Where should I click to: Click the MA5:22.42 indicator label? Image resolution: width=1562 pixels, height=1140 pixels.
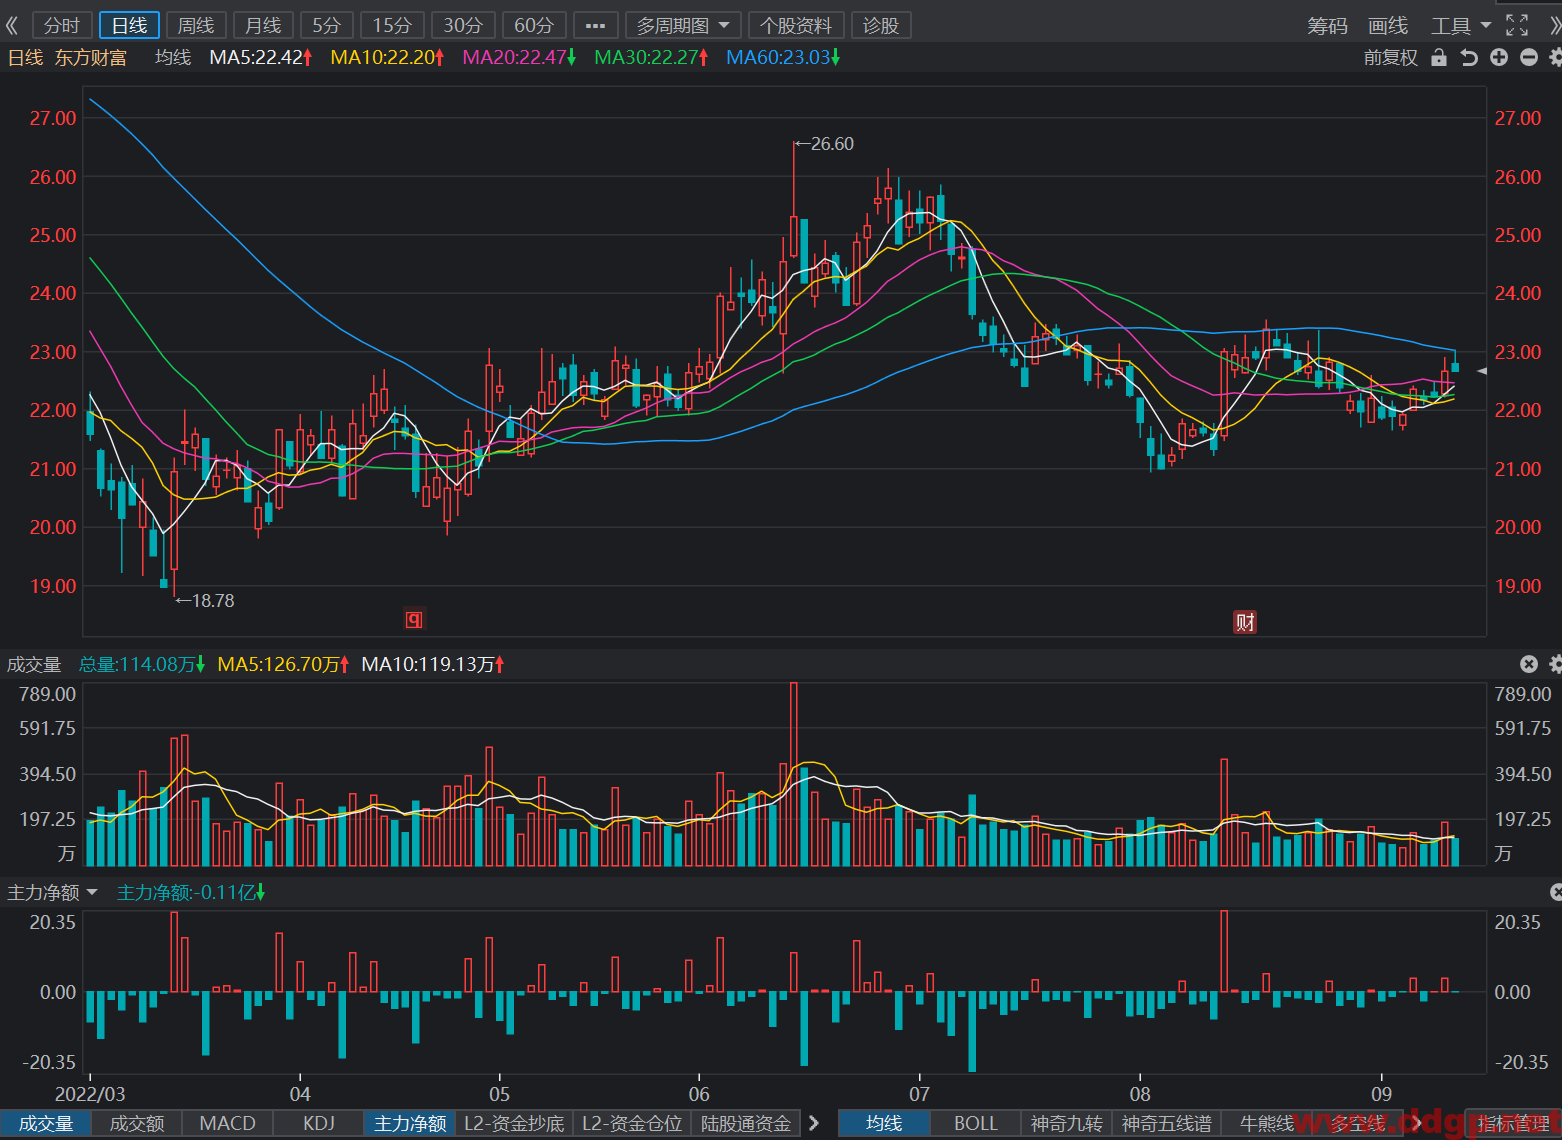tap(261, 58)
